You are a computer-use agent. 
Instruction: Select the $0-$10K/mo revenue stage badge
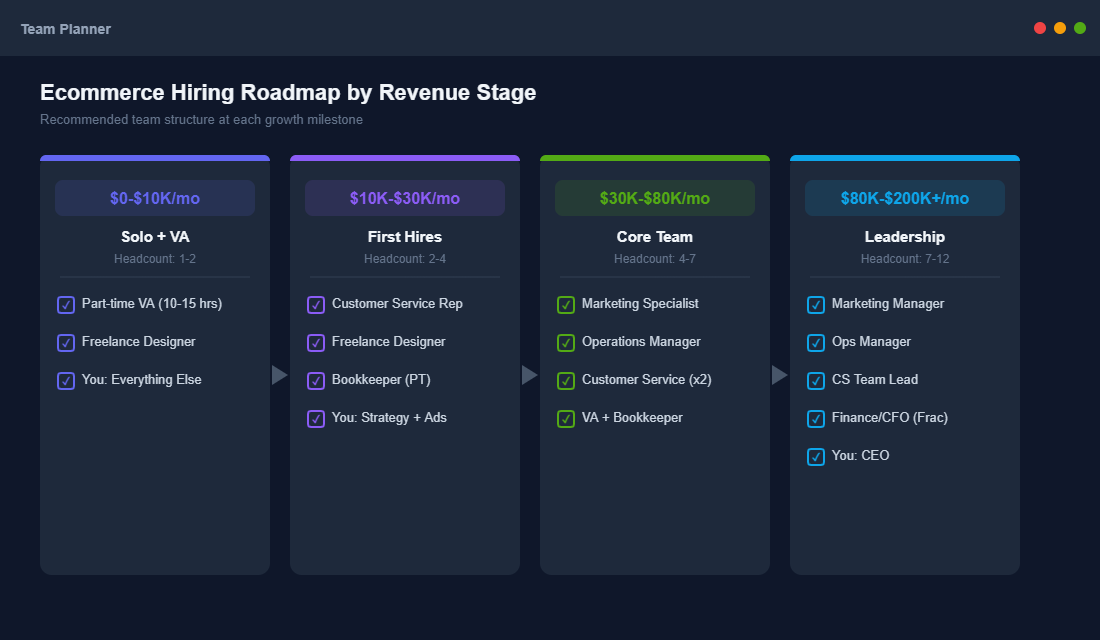click(x=155, y=198)
